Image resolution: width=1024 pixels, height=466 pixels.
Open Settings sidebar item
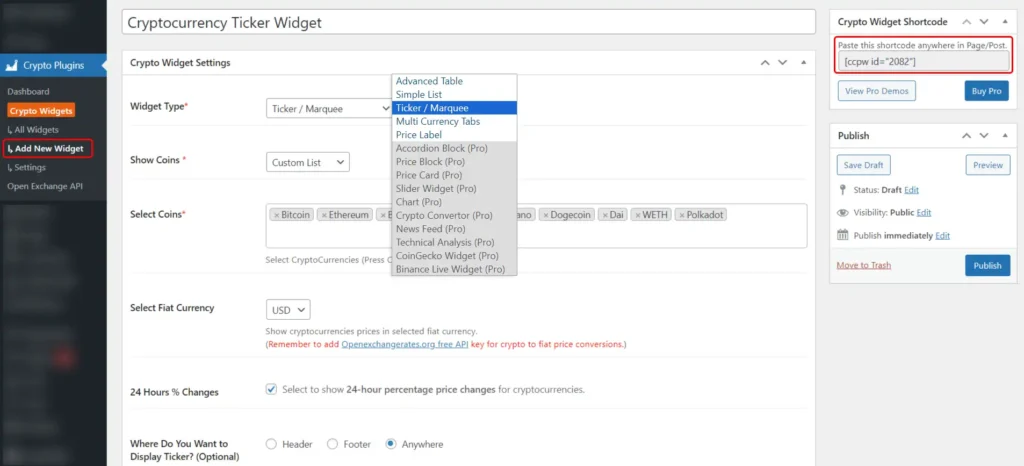pyautogui.click(x=27, y=168)
